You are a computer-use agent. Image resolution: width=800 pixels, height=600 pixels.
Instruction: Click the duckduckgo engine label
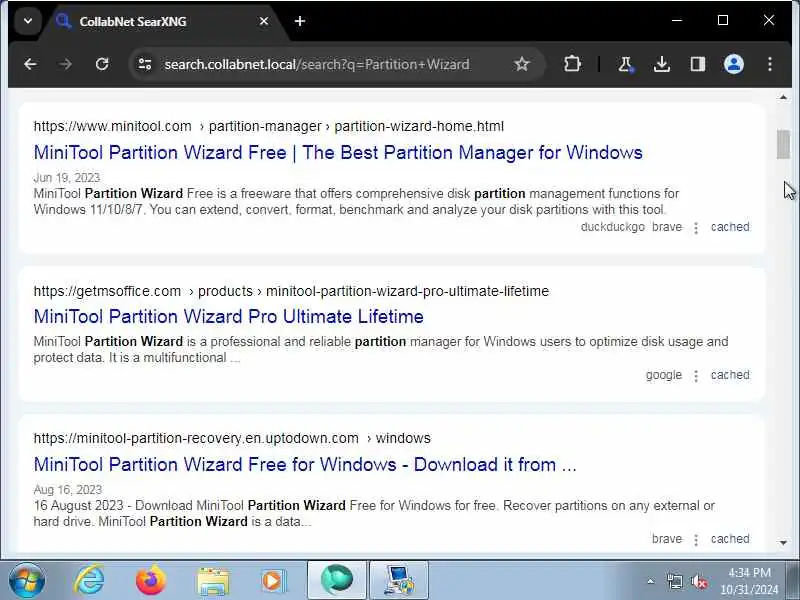[613, 227]
